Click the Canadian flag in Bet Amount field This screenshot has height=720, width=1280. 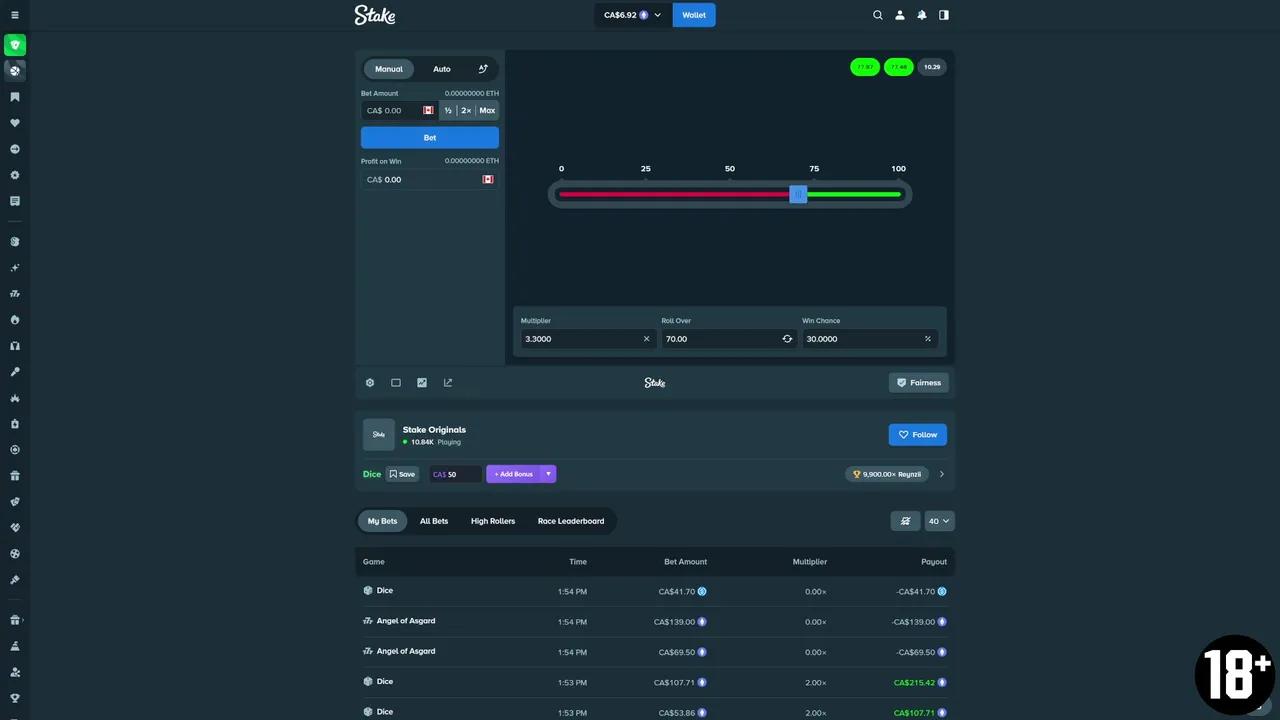pos(428,110)
